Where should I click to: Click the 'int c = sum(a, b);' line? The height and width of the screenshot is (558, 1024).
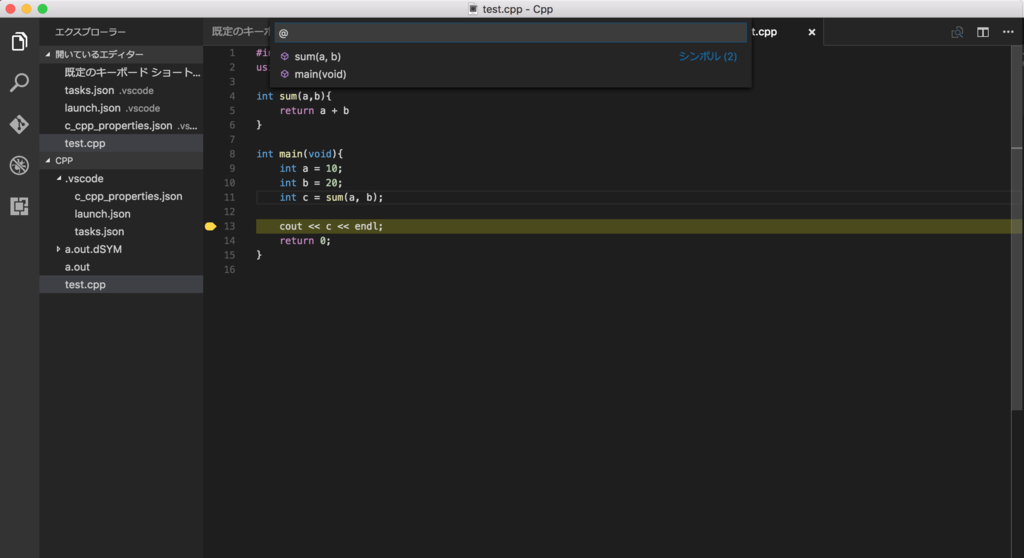(331, 197)
